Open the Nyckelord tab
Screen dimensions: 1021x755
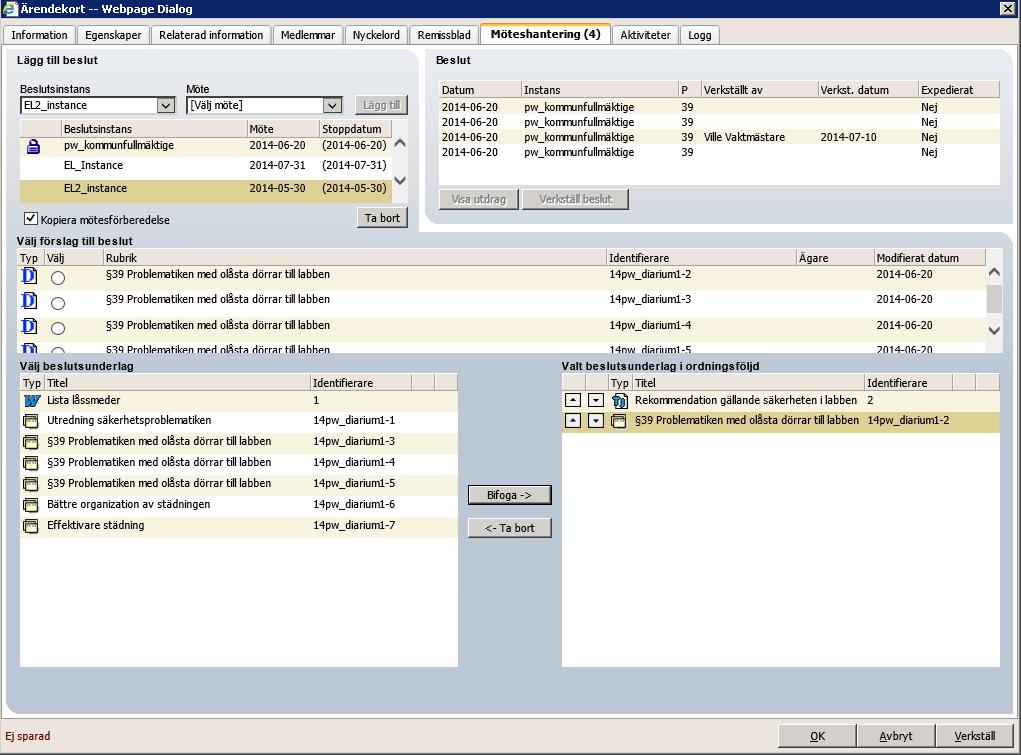376,35
